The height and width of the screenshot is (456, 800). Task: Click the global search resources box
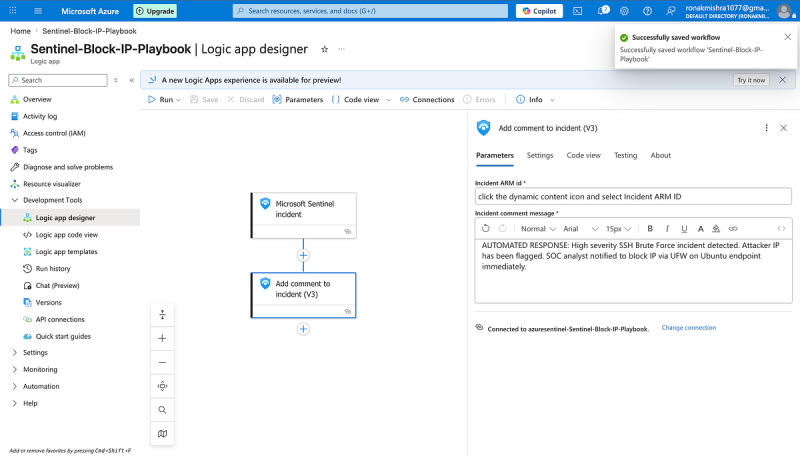370,11
